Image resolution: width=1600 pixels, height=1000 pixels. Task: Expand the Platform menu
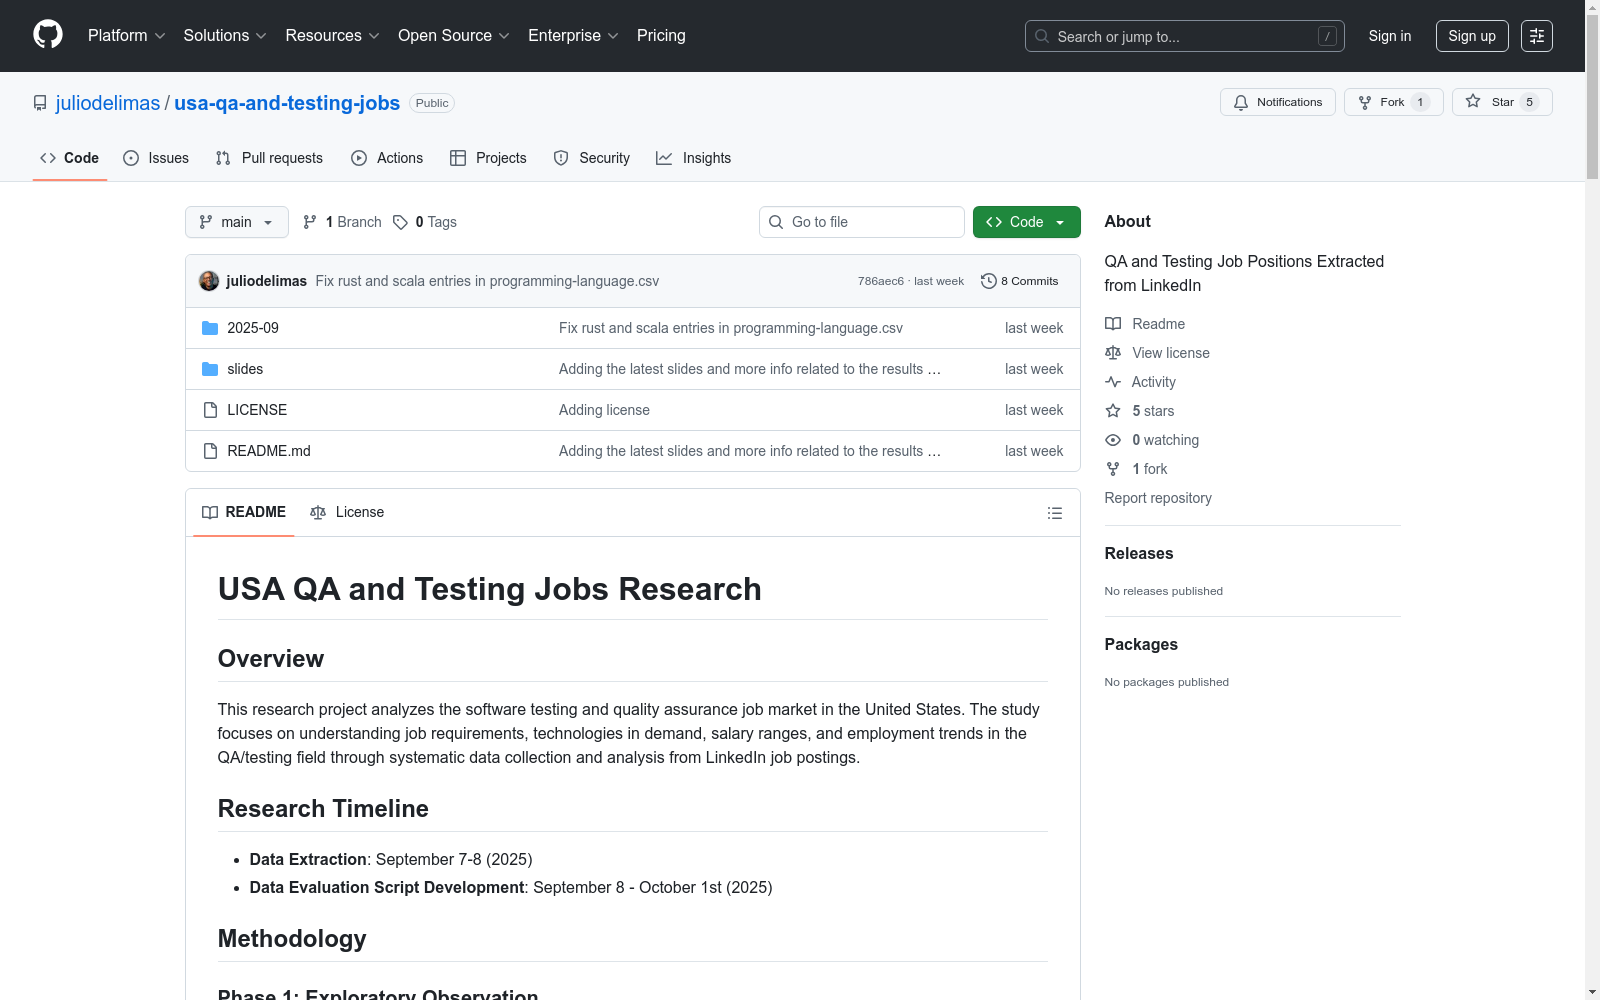coord(126,36)
